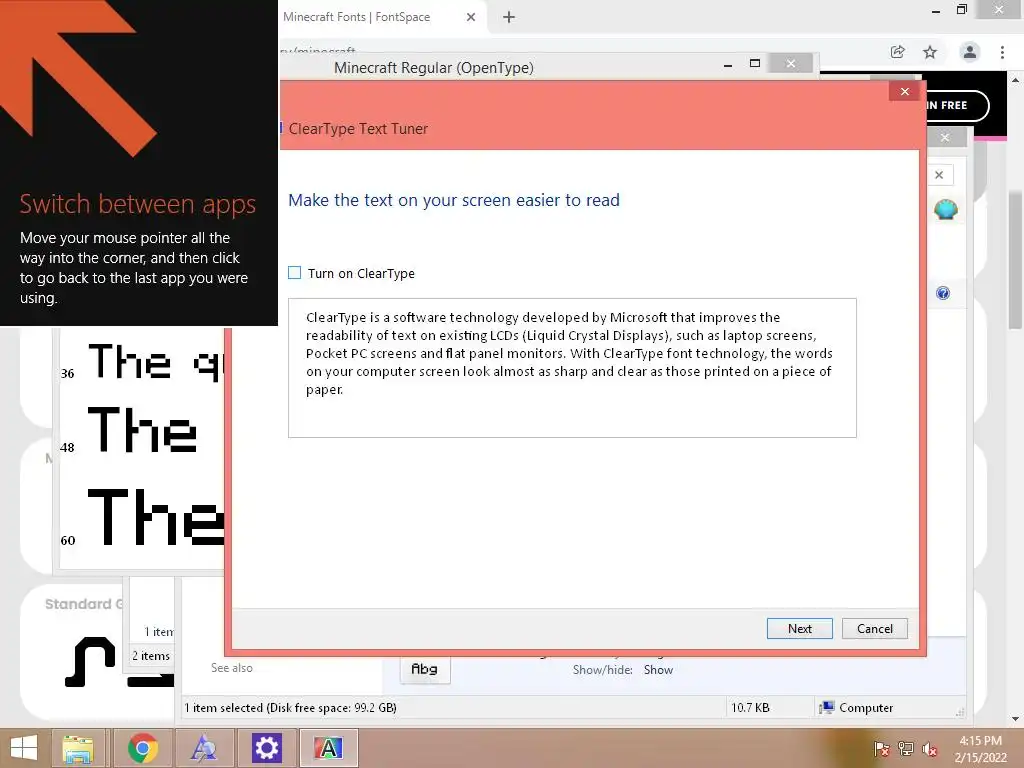Click the muted volume tray icon

coord(930,749)
